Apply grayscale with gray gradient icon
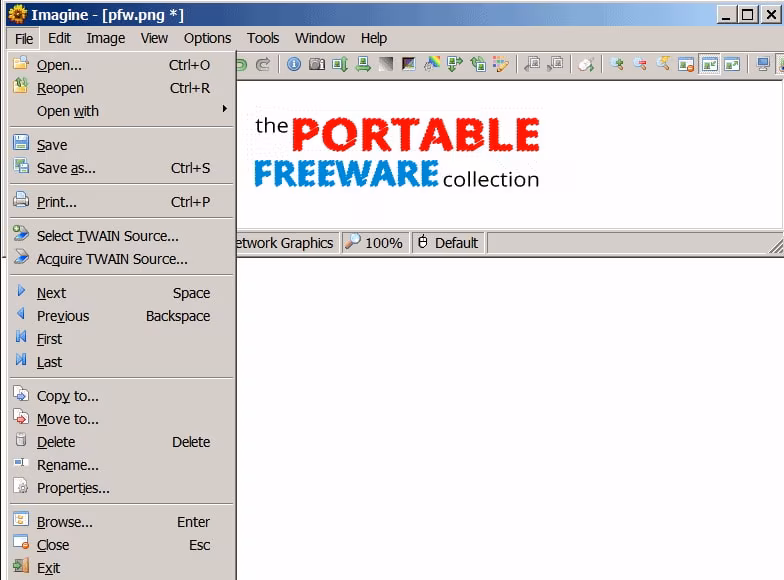784x580 pixels. 386,64
